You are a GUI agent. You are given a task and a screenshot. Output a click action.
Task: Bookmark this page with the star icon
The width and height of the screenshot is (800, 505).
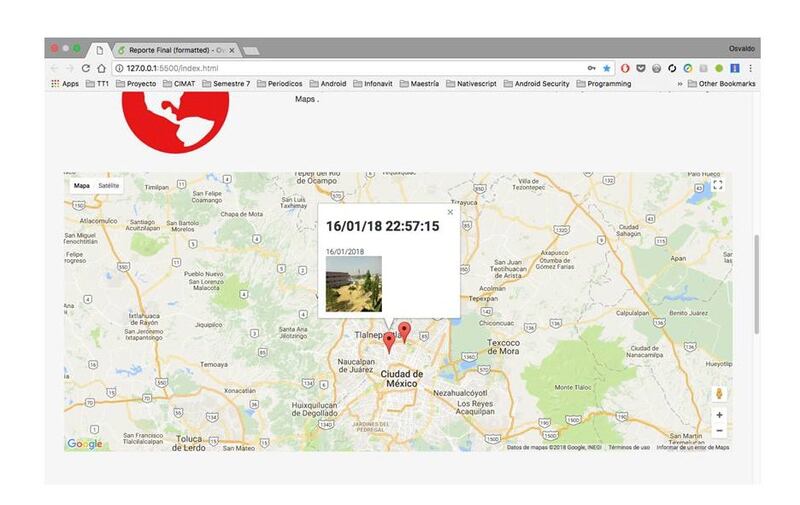tap(607, 68)
